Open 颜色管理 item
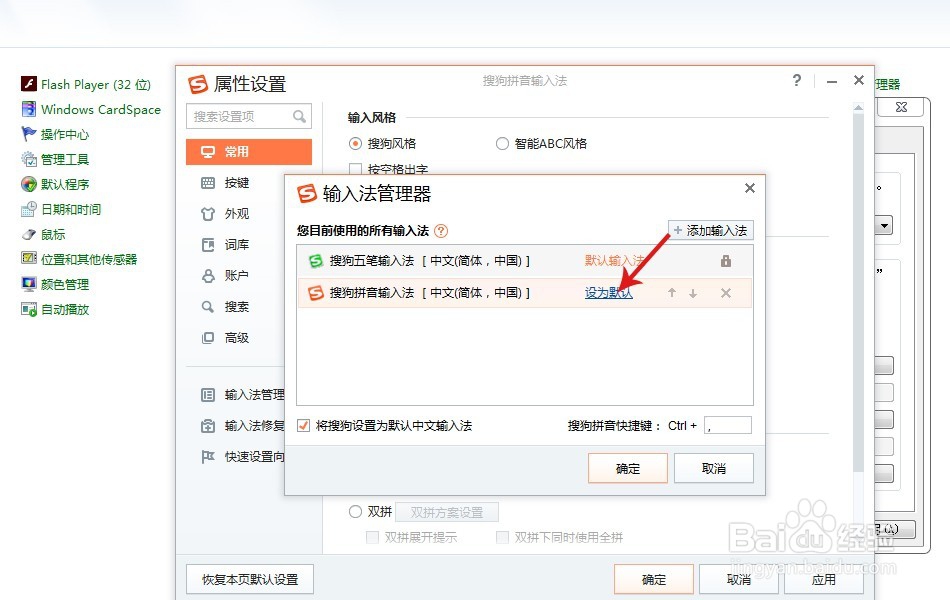Image resolution: width=950 pixels, height=600 pixels. 55,284
